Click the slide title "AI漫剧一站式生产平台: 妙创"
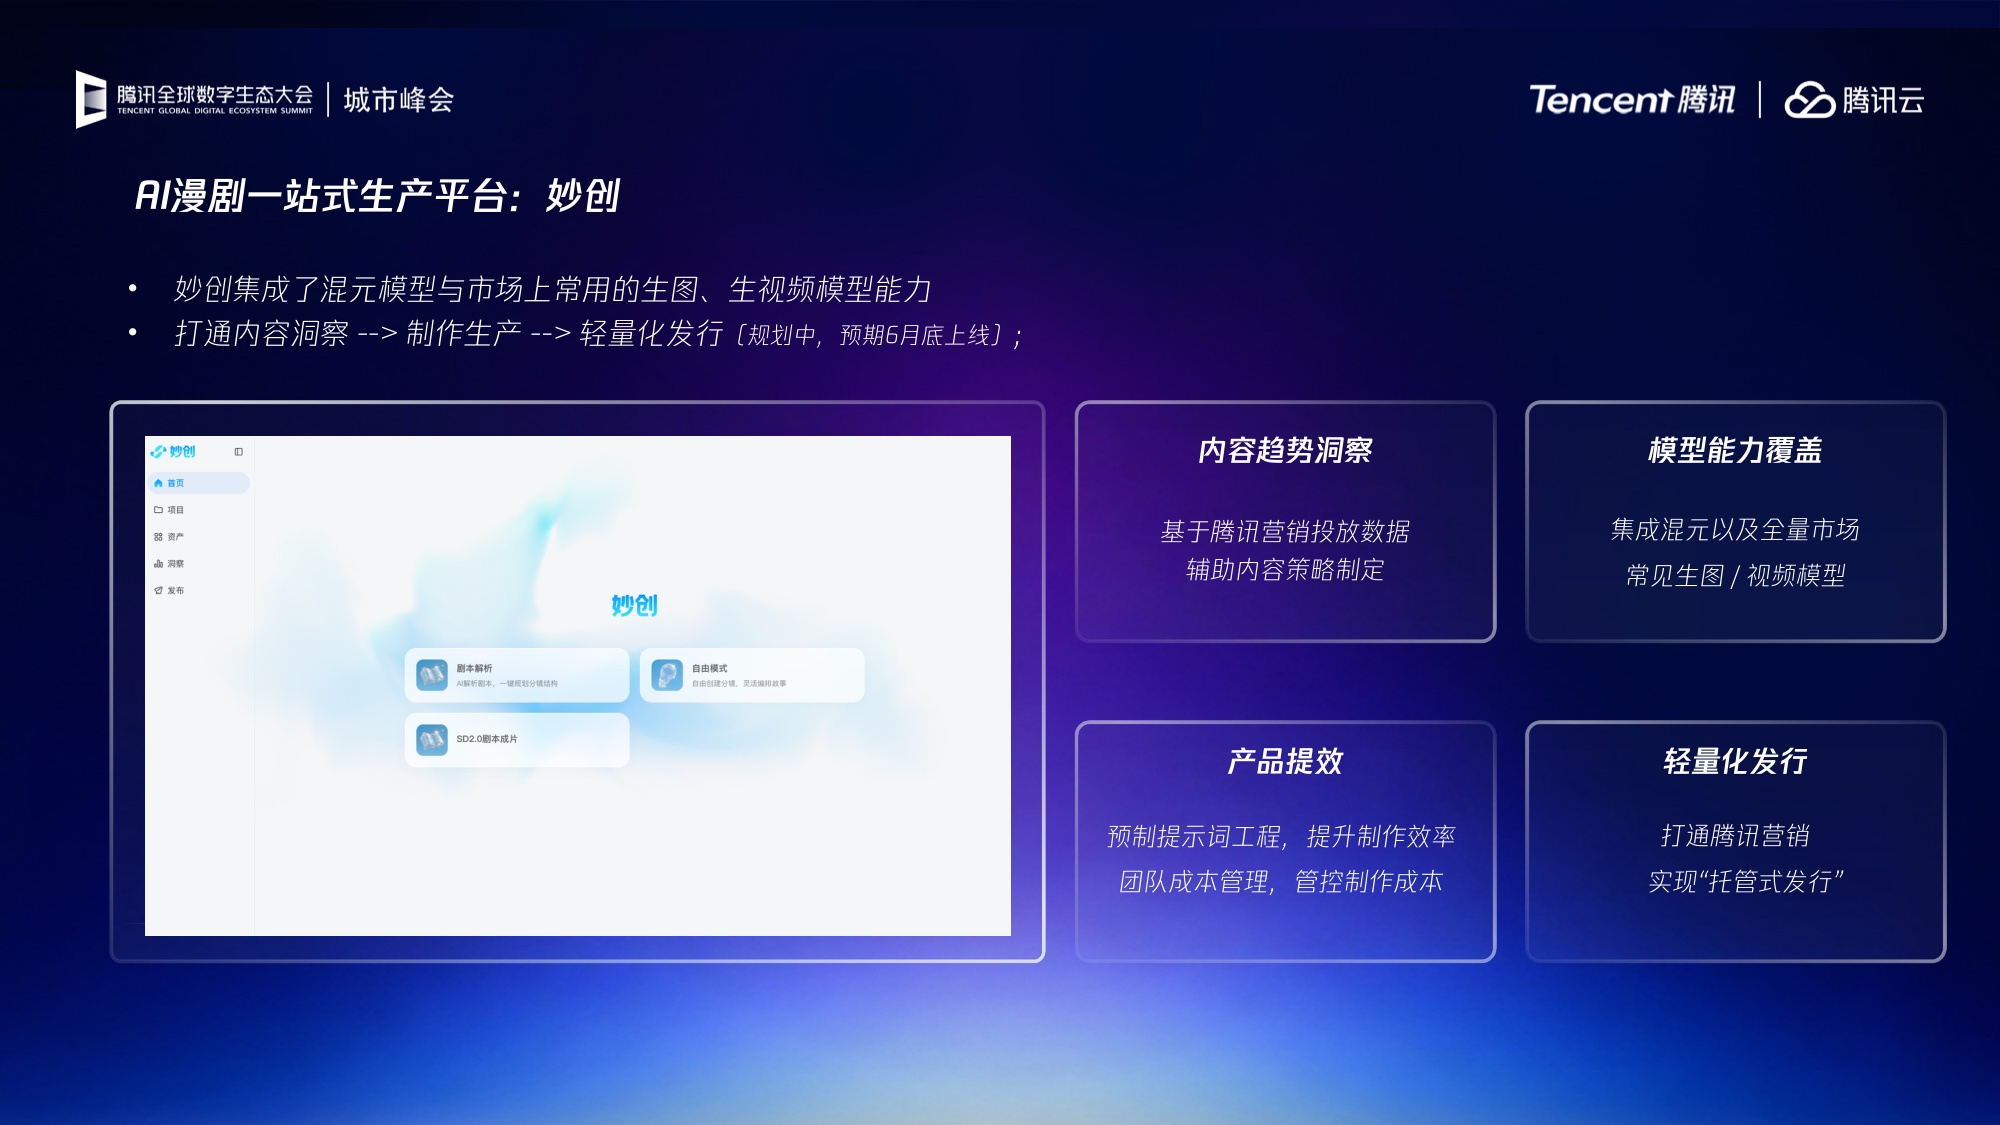The height and width of the screenshot is (1125, 2000). point(378,196)
